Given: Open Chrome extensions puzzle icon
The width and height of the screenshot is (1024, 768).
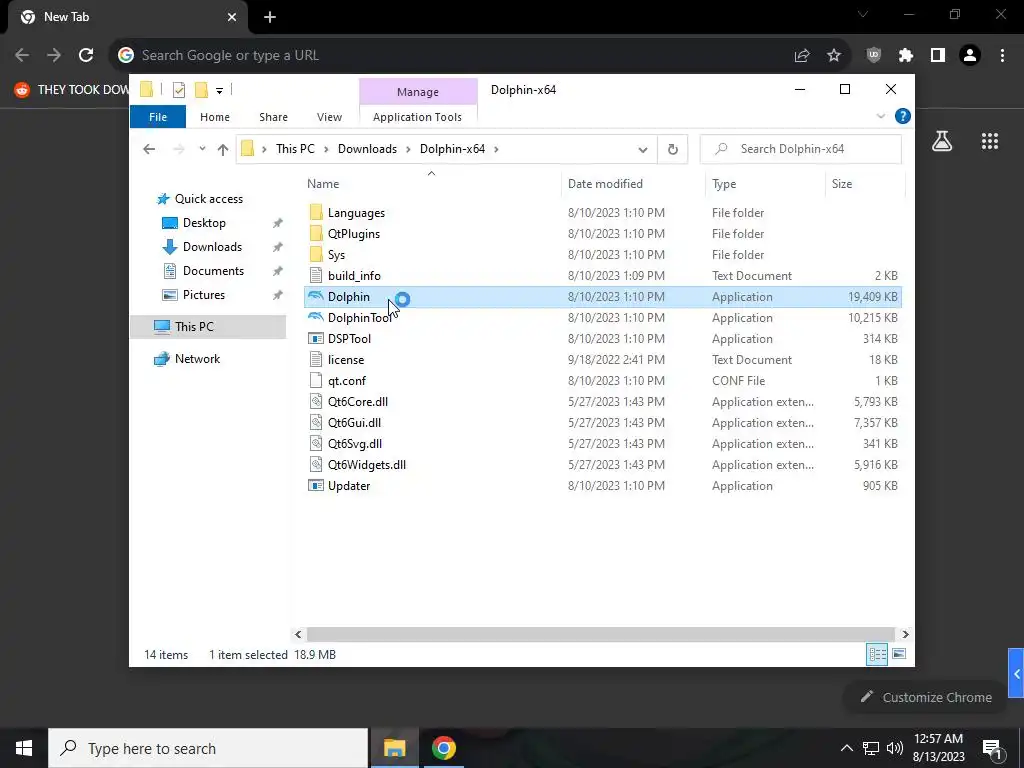Looking at the screenshot, I should 906,56.
